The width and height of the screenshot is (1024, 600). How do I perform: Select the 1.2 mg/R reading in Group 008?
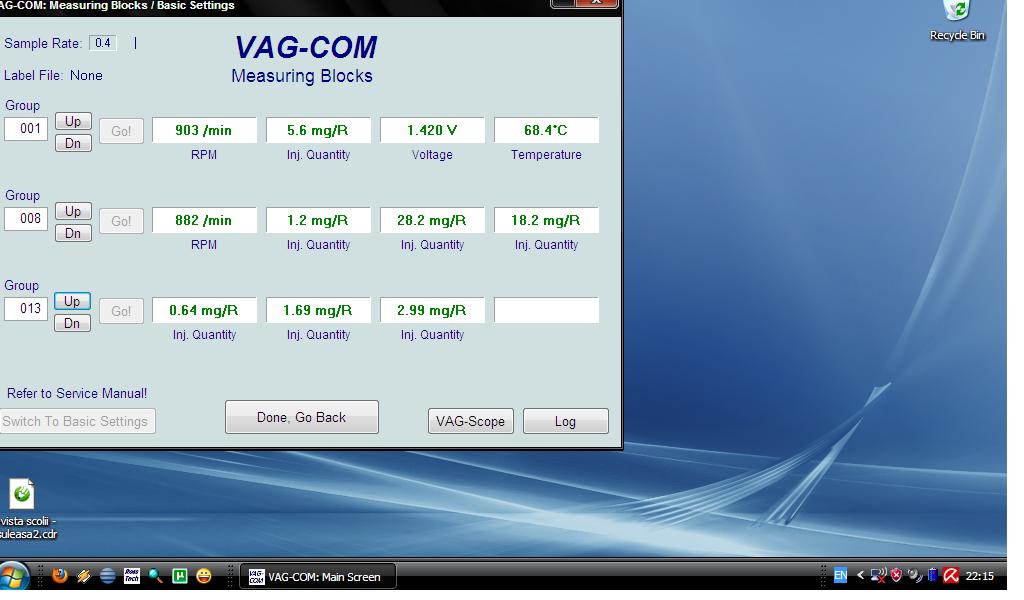coord(318,220)
